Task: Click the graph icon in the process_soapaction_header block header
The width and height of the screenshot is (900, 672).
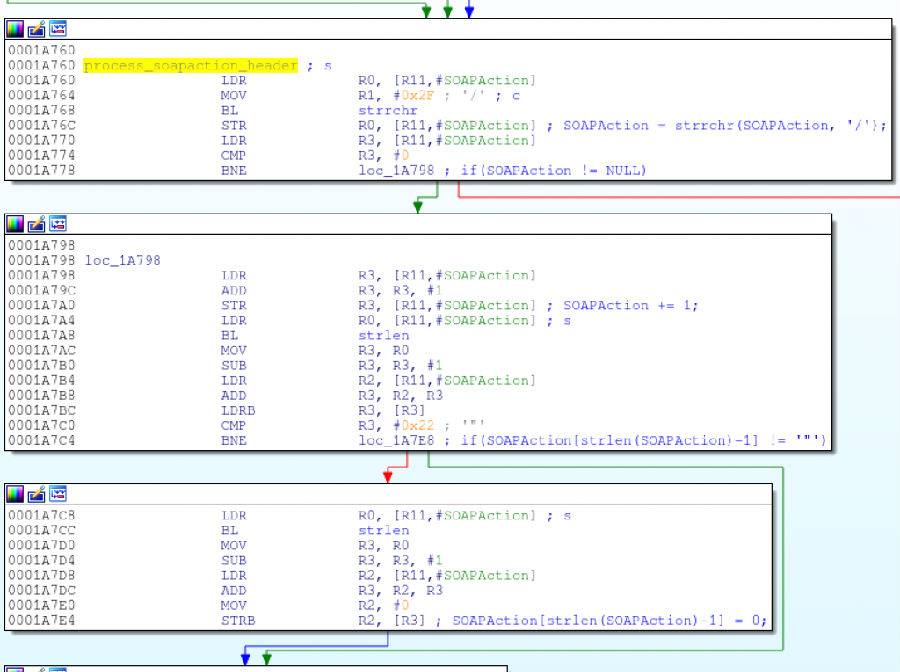Action: click(56, 29)
